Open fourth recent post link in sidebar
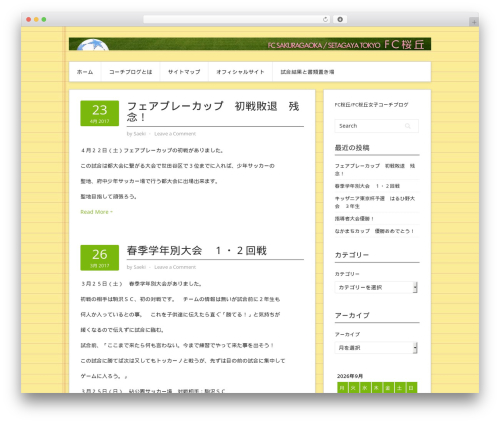The width and height of the screenshot is (500, 423). (354, 219)
